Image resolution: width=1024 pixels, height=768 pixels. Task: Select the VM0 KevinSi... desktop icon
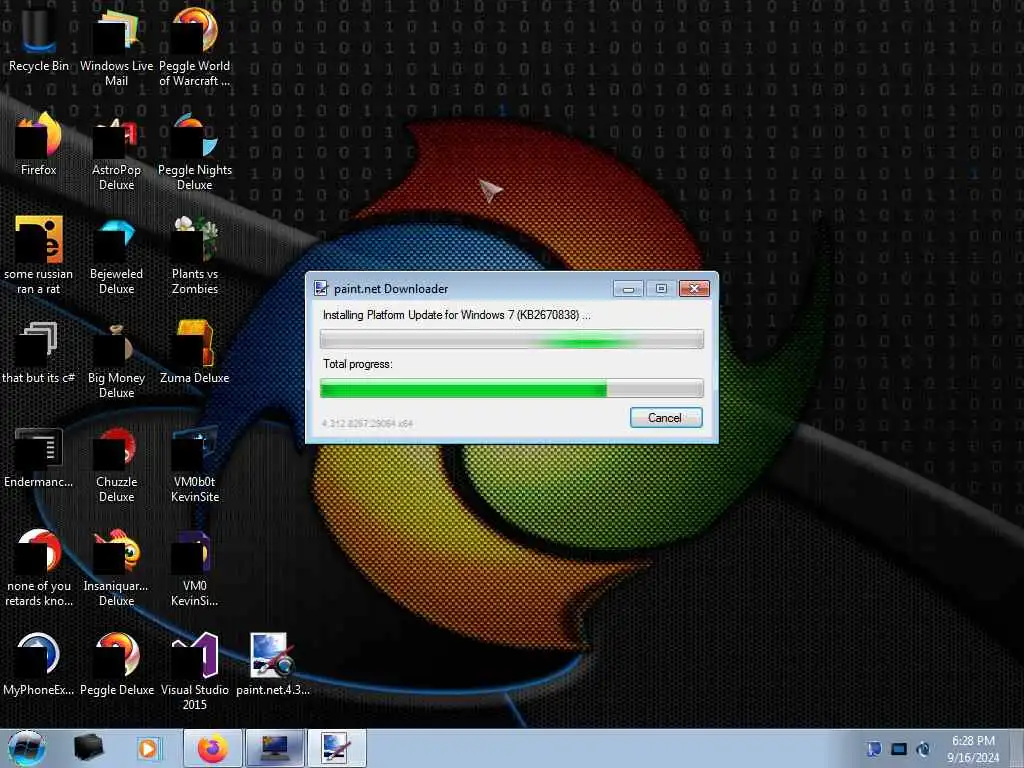[195, 567]
